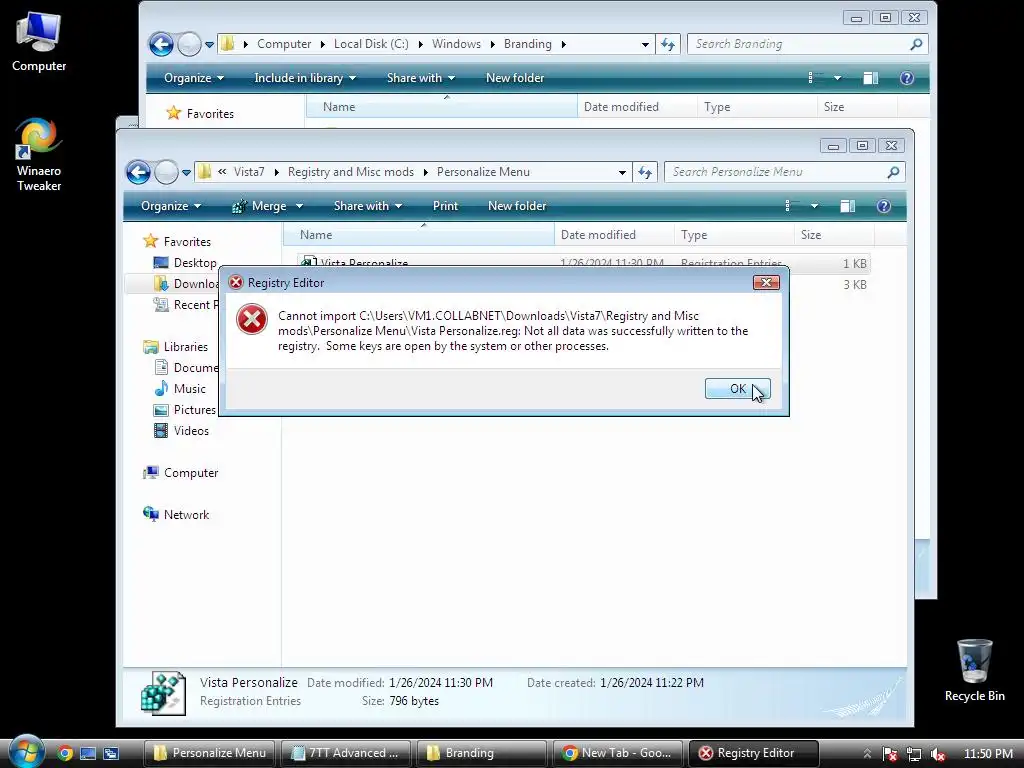Open address history dropdown in Personalize Menu window
This screenshot has height=768, width=1024.
pos(622,172)
